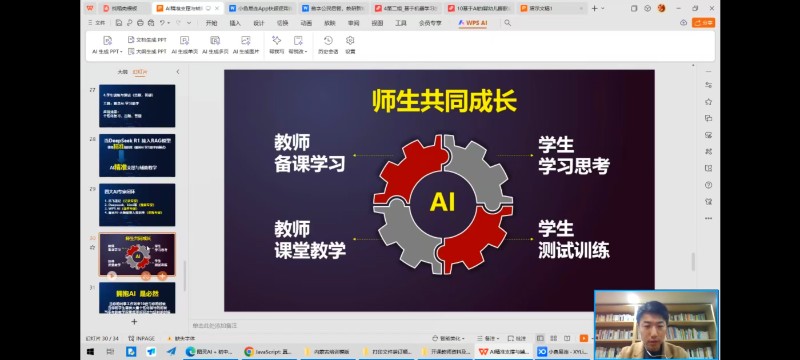Click the 帮我写 icon
The image size is (800, 360).
[x=277, y=40]
